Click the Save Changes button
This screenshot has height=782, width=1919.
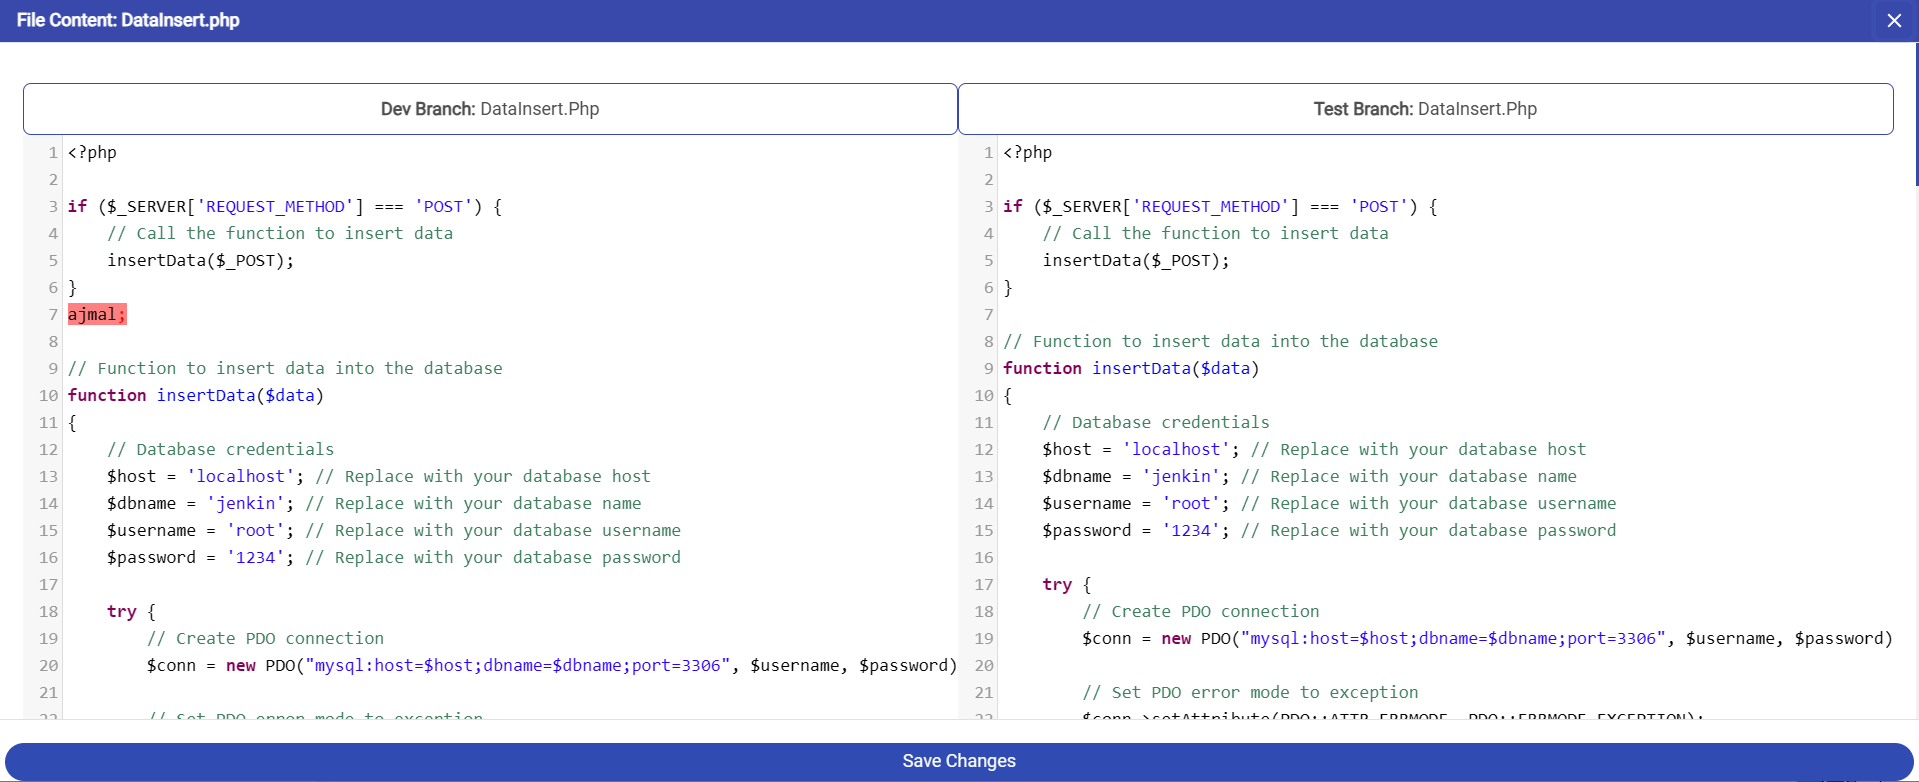(x=958, y=761)
